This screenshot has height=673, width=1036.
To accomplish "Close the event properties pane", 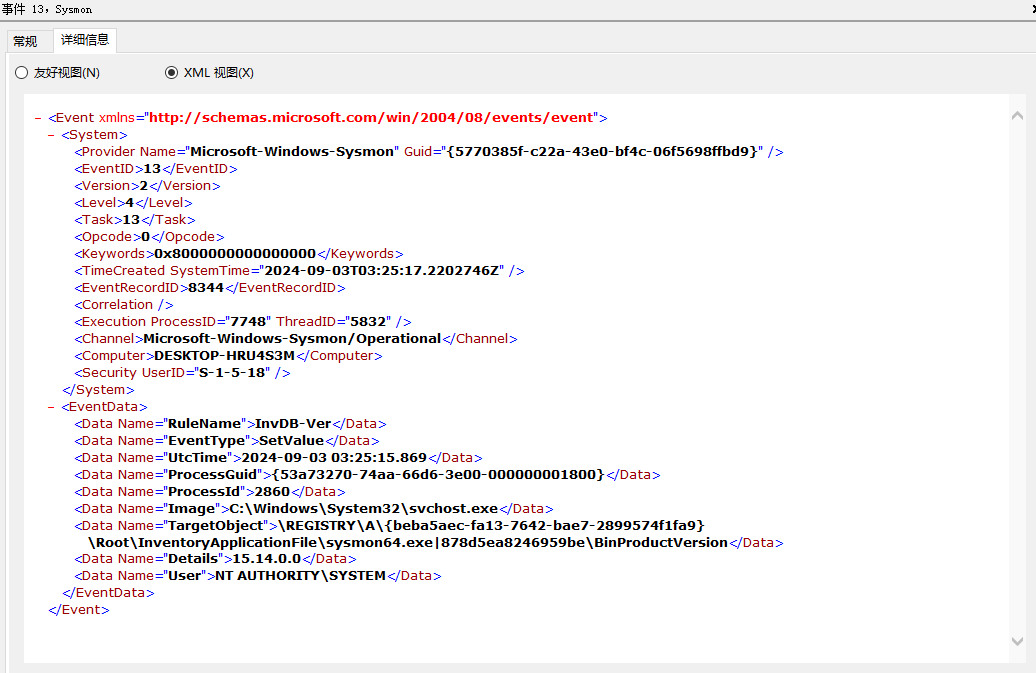I will [1033, 9].
